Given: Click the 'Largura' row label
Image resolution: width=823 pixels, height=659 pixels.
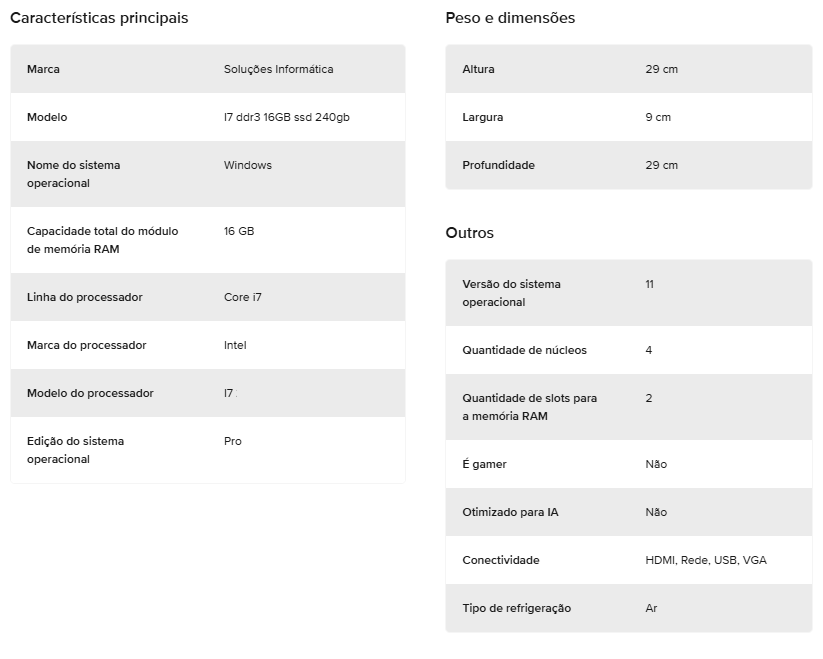Looking at the screenshot, I should click(482, 117).
